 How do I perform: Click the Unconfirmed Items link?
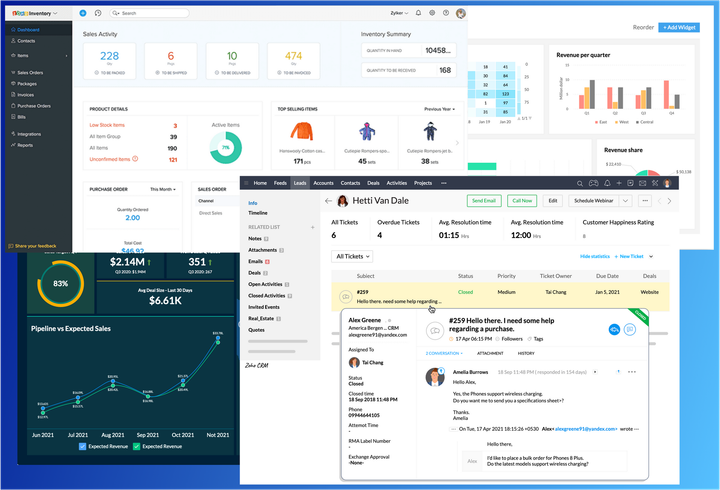coord(110,159)
